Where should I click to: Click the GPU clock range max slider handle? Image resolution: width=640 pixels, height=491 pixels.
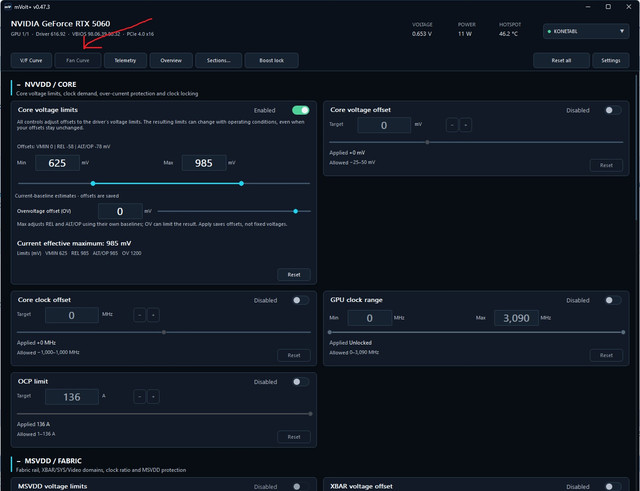623,332
